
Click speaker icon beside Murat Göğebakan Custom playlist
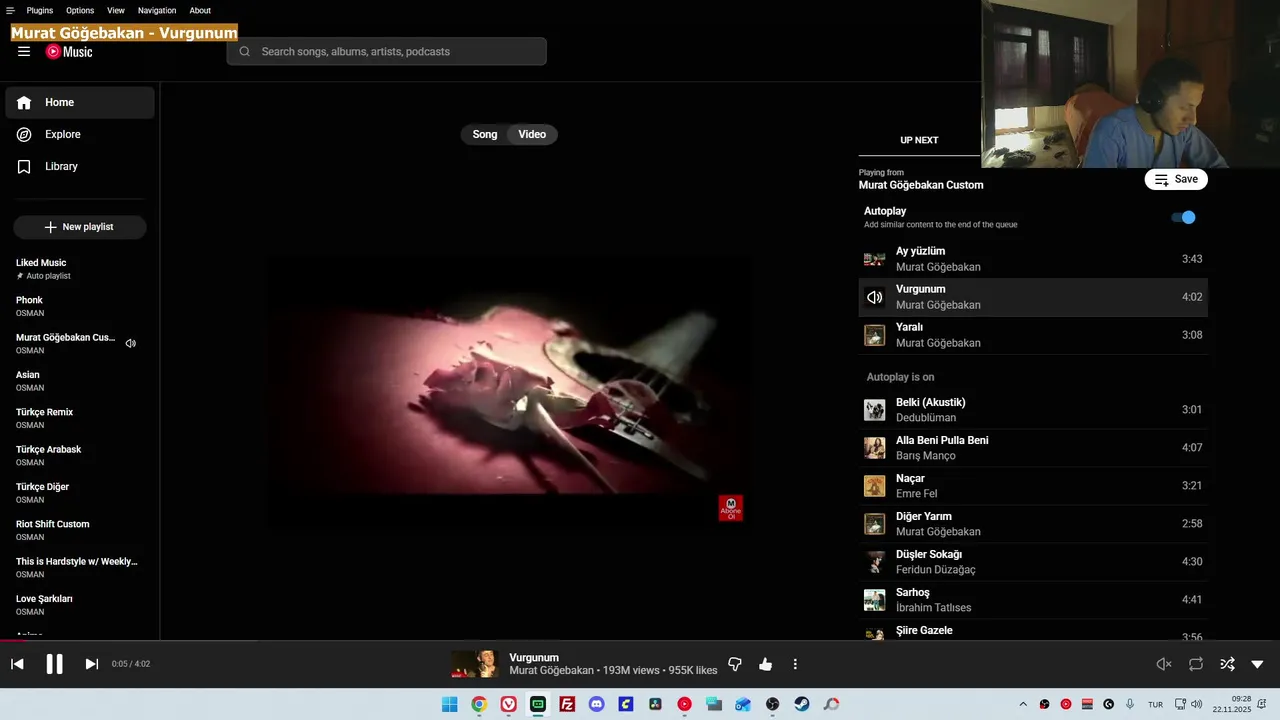click(130, 343)
